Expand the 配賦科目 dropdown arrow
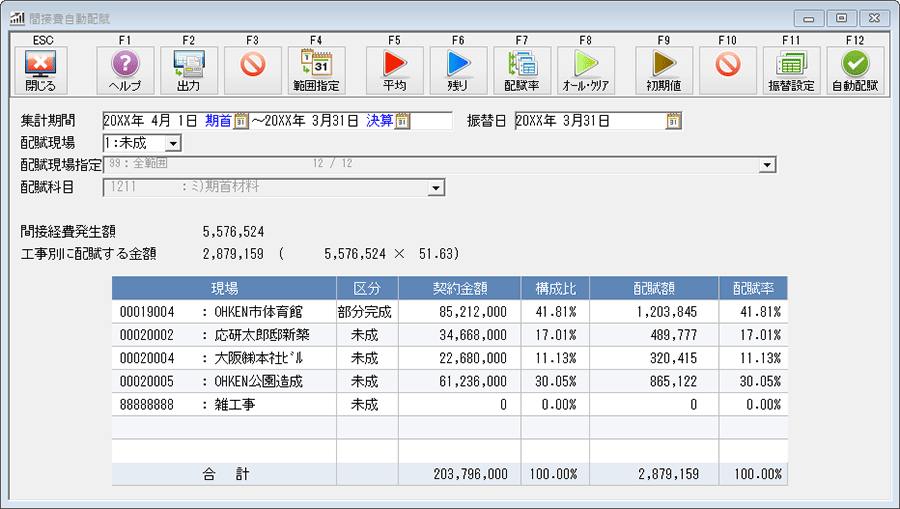900x509 pixels. click(436, 188)
